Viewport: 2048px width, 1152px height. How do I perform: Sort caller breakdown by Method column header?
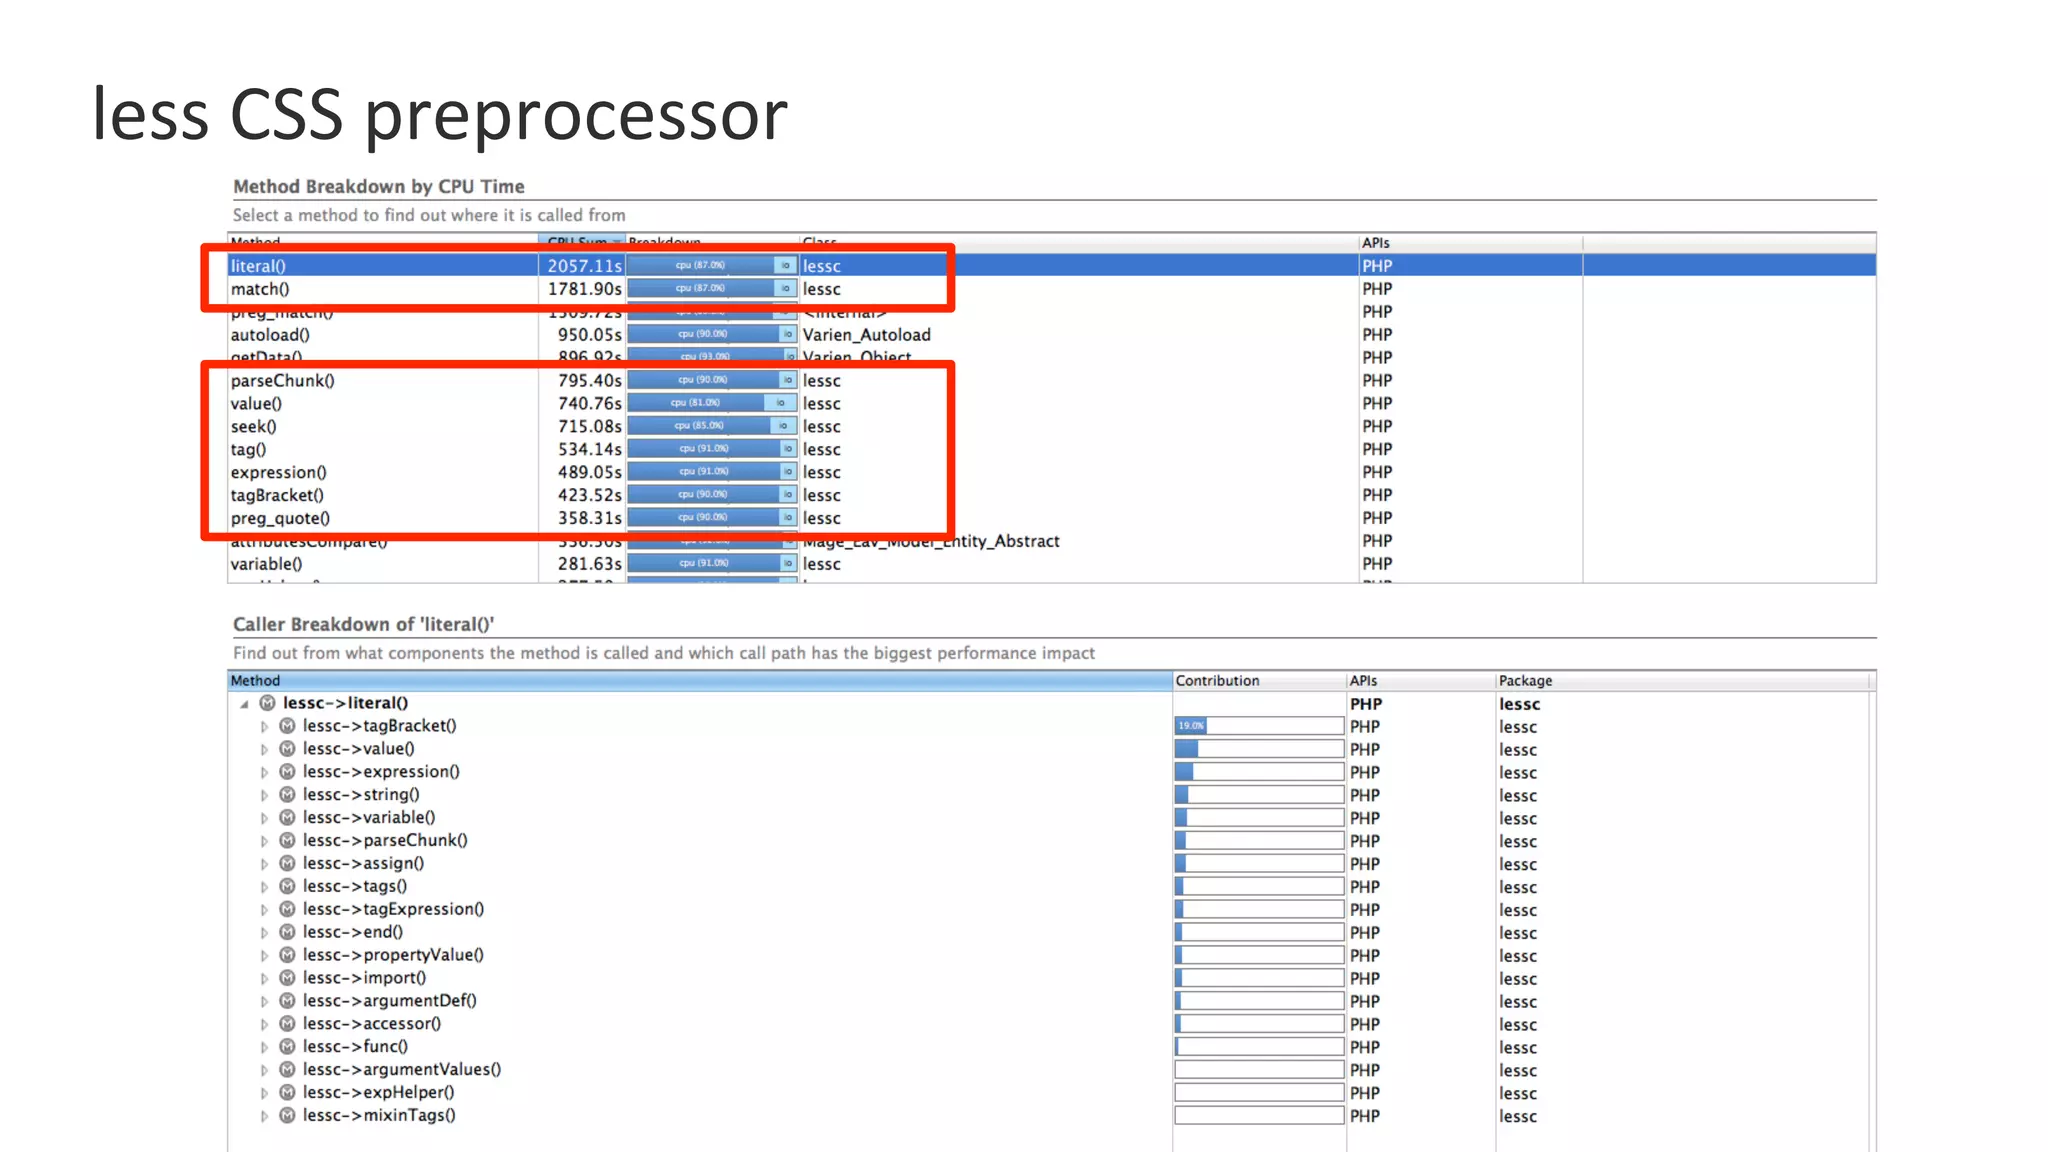[700, 681]
